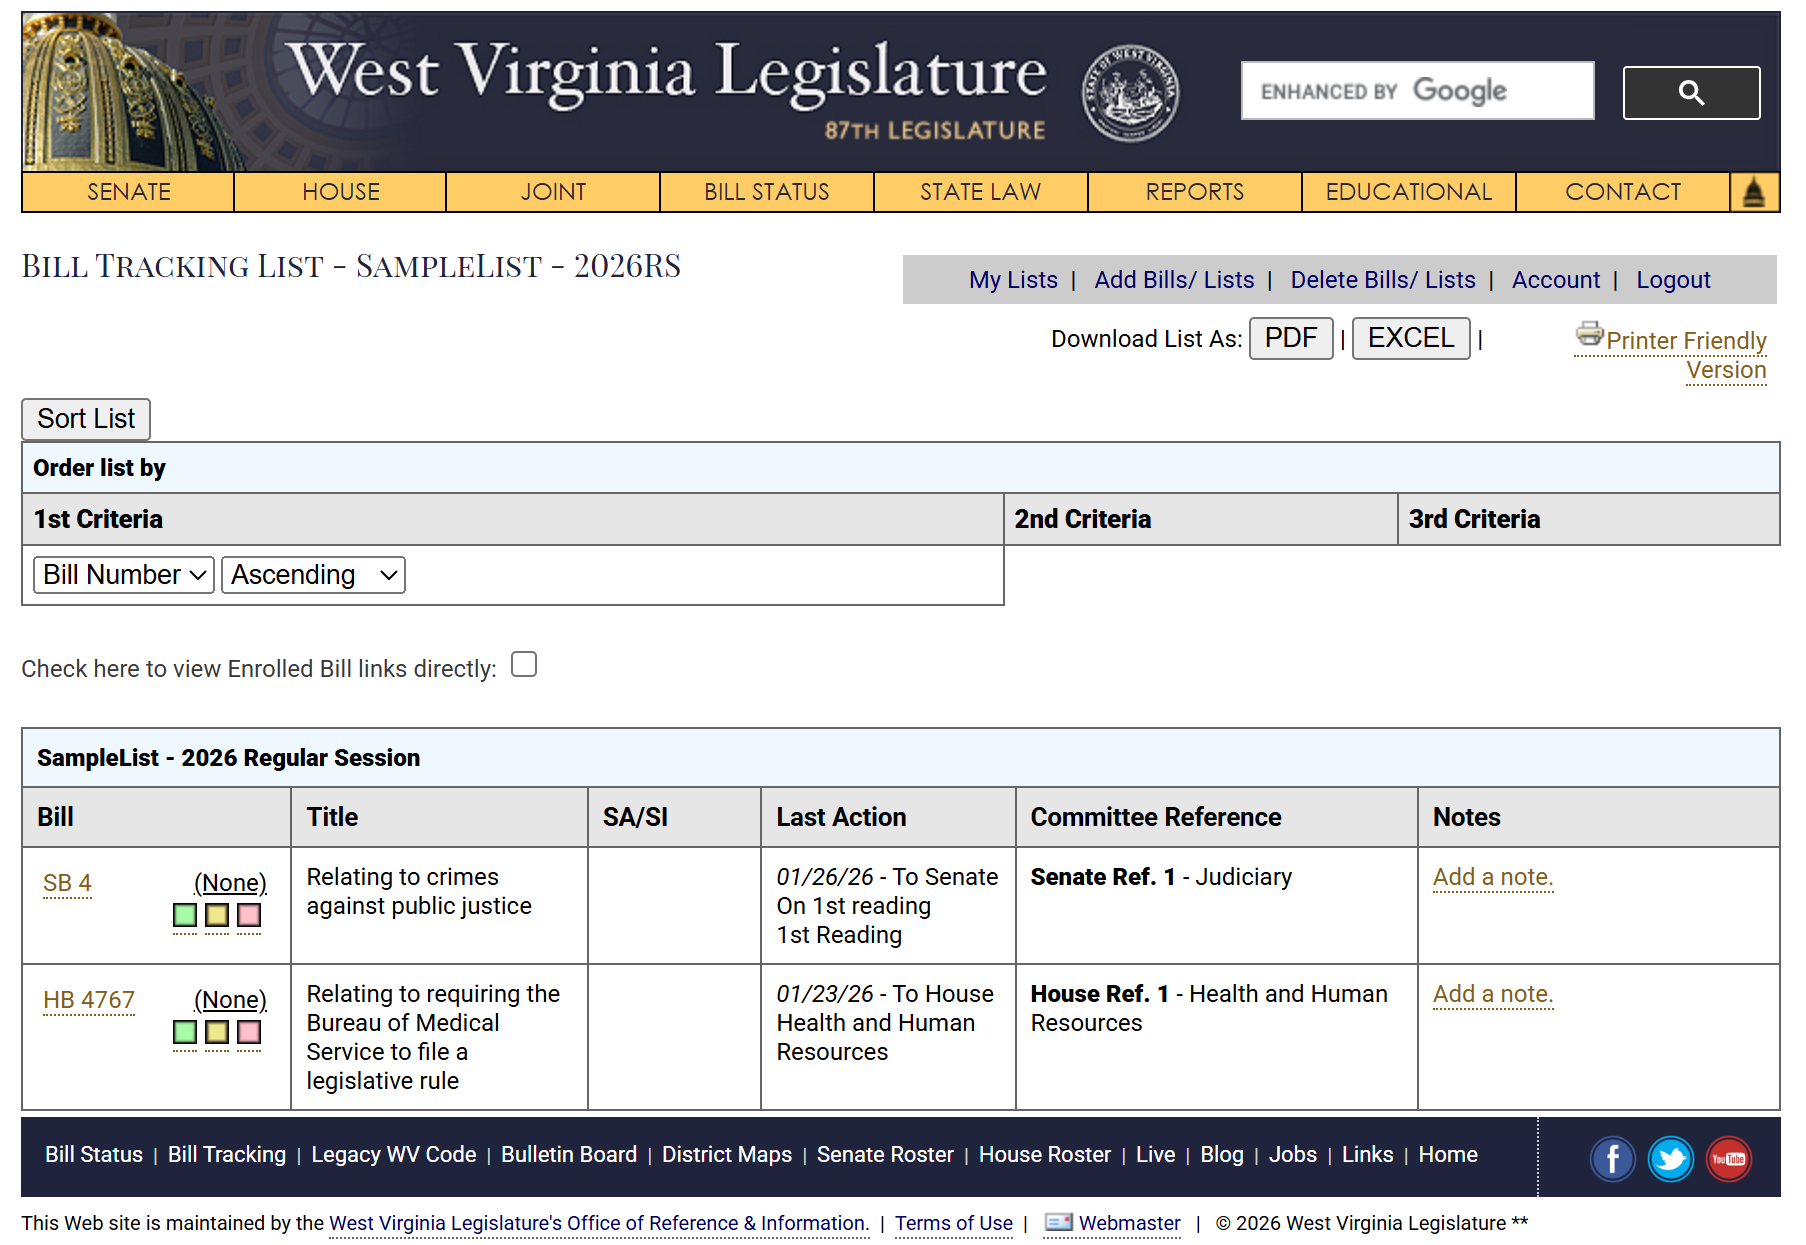1806x1245 pixels.
Task: Open bill HB 4767 link
Action: point(89,1000)
